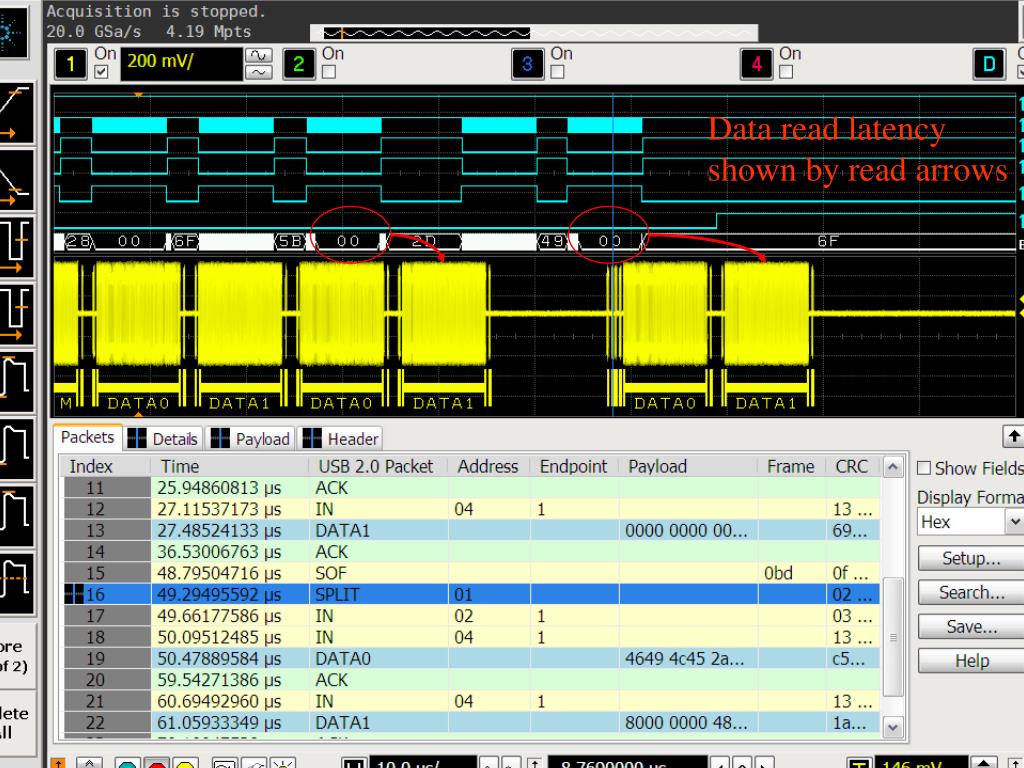Click the Endpoint column header

point(573,466)
